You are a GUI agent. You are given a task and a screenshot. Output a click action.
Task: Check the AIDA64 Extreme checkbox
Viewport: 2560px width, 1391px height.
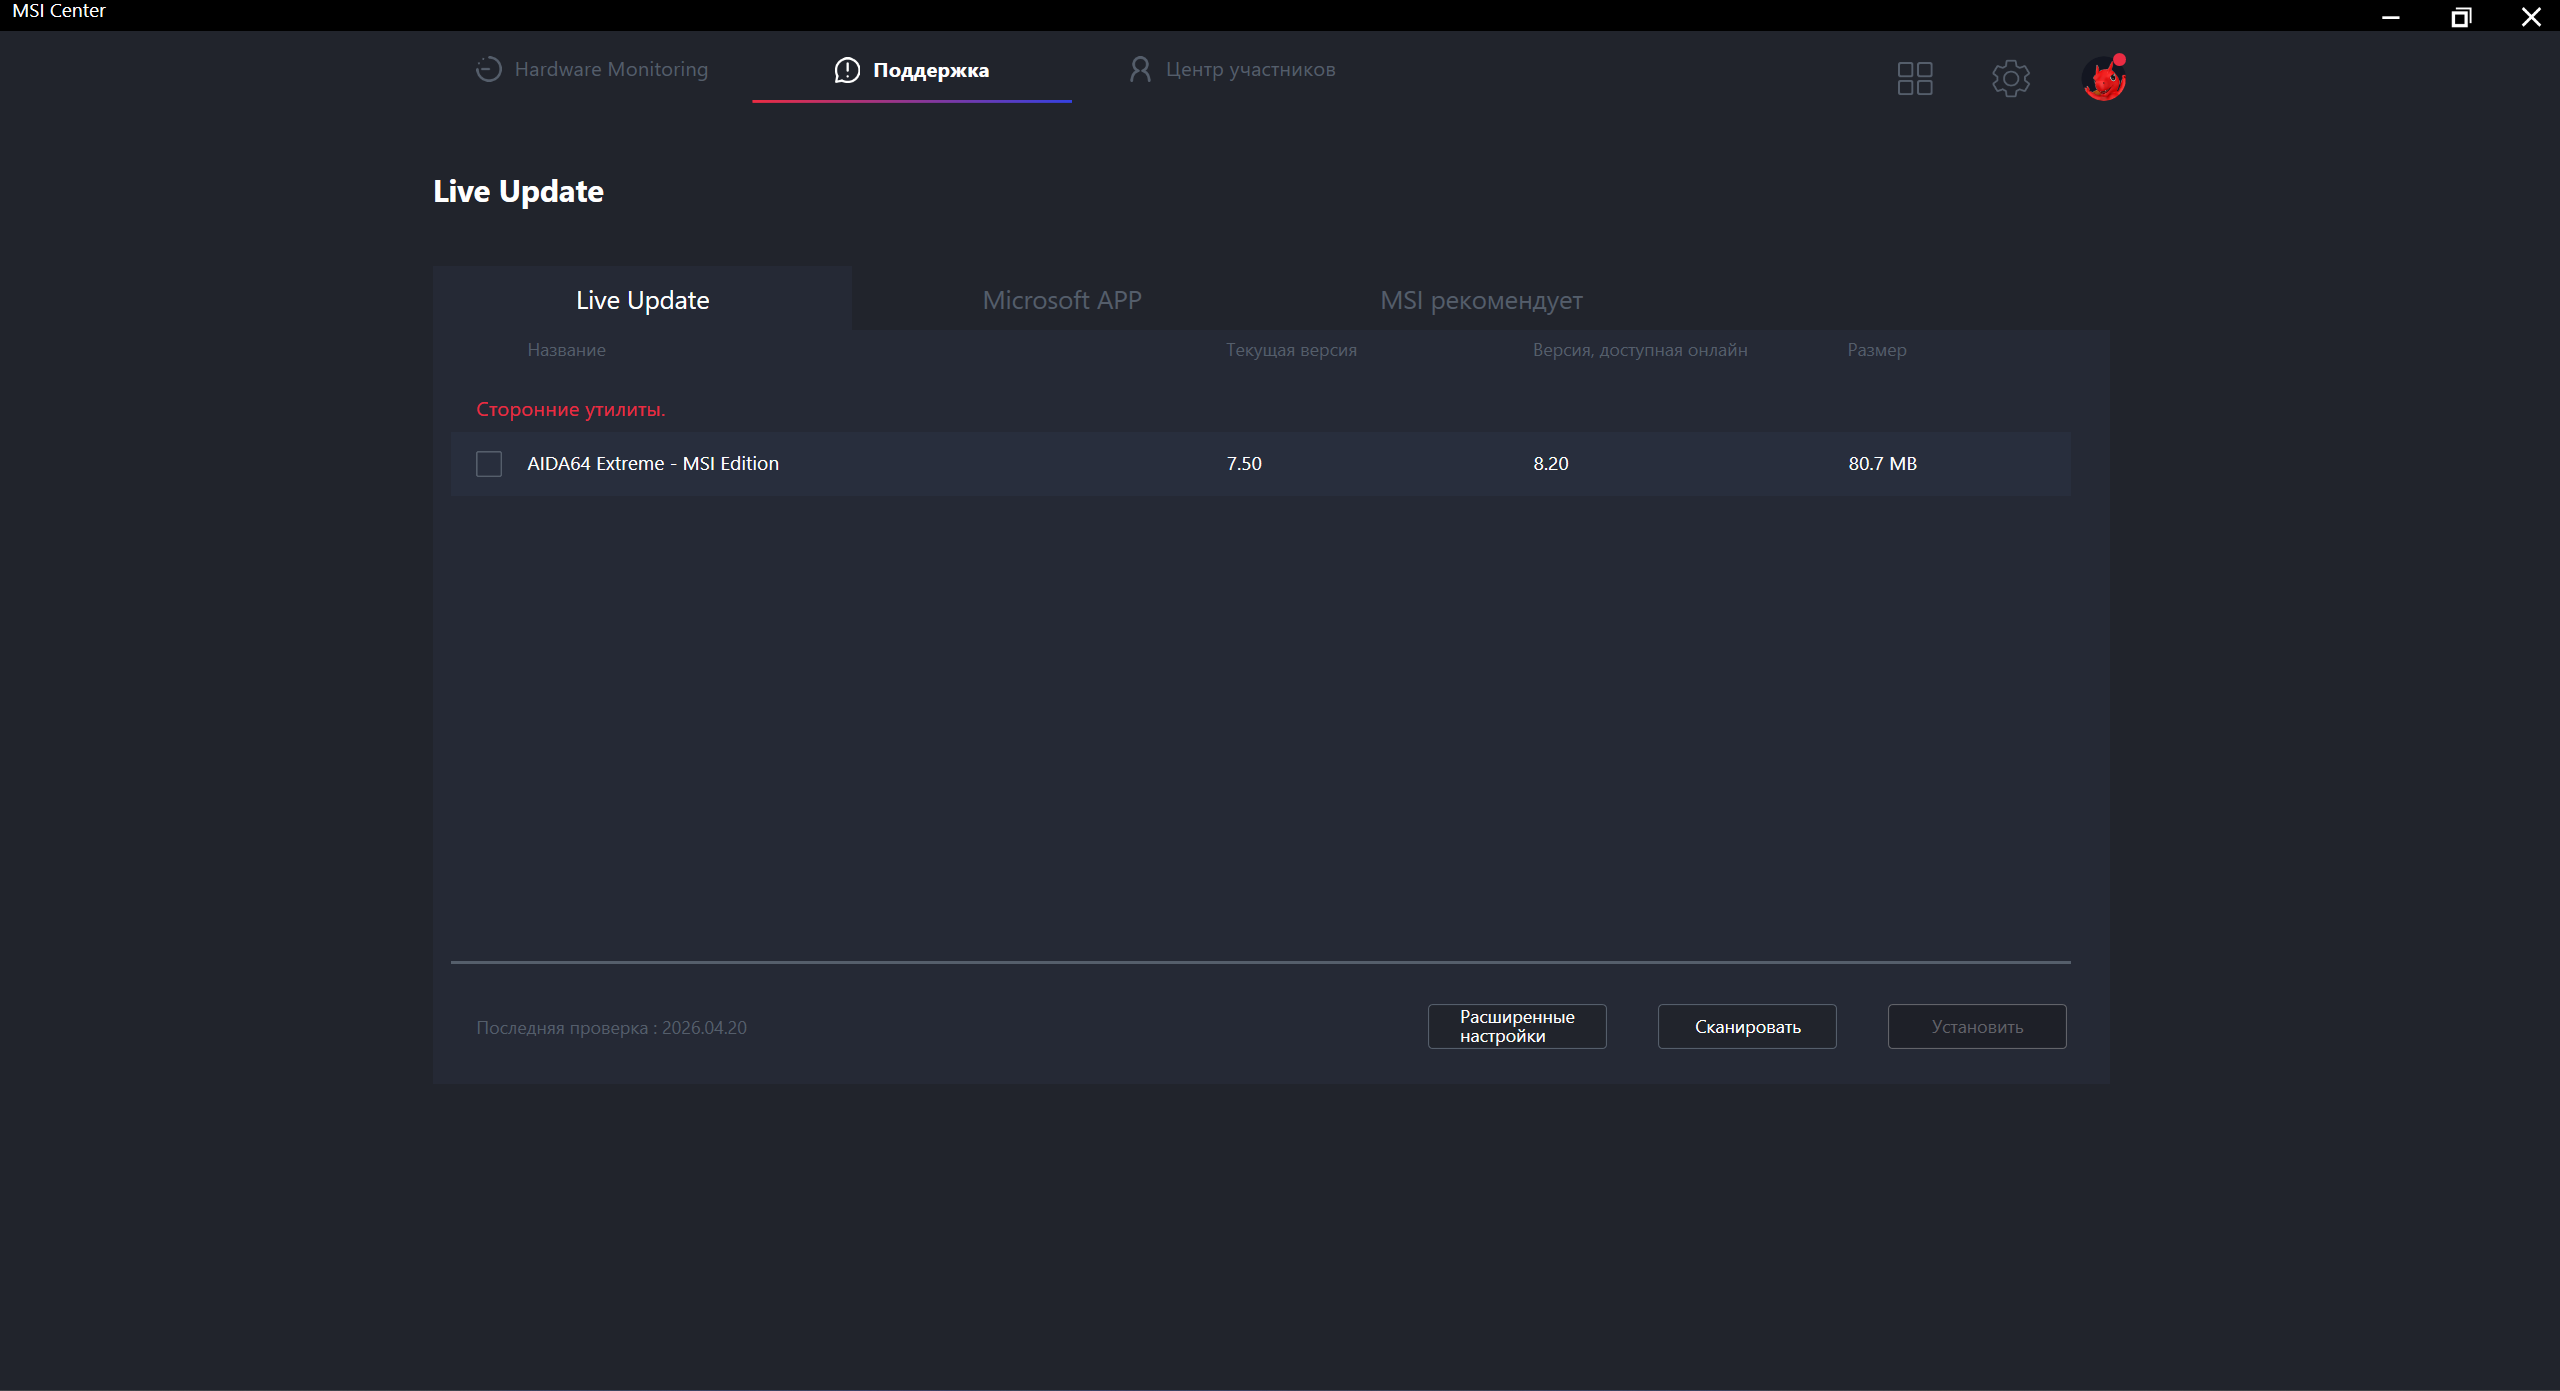point(489,464)
